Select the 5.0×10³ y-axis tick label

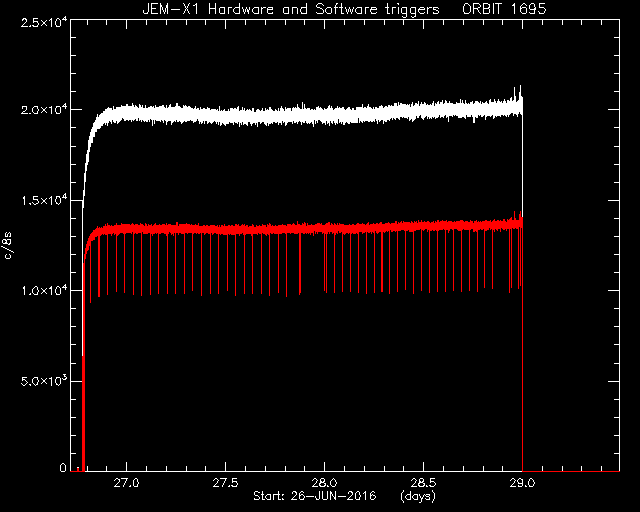[44, 381]
